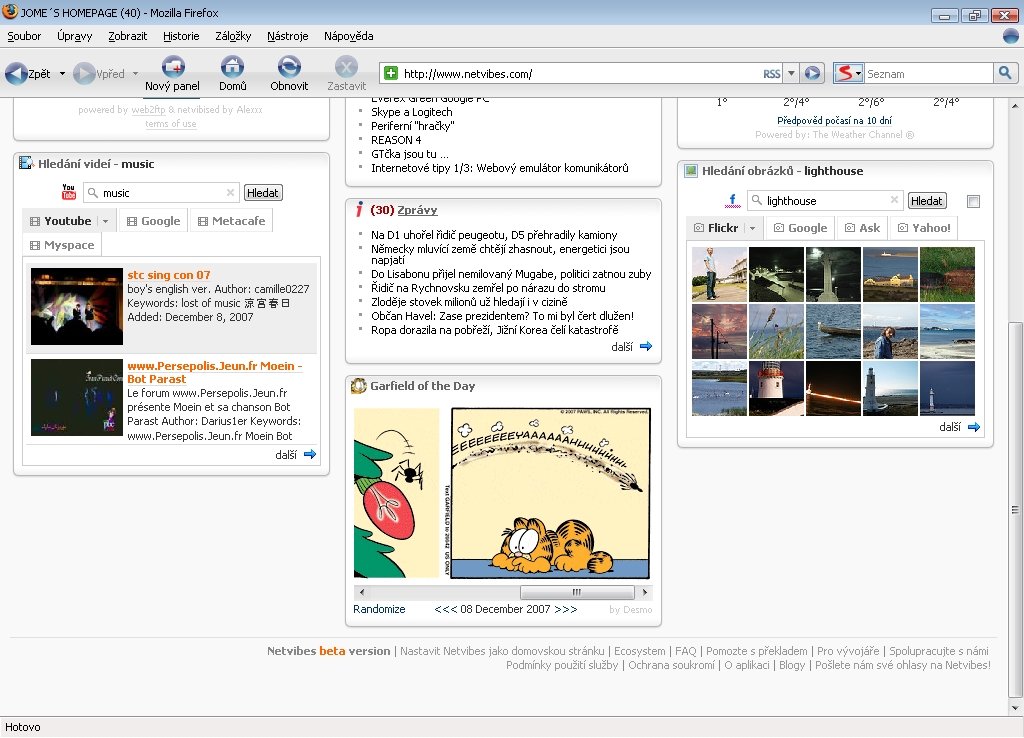This screenshot has height=738, width=1024.
Task: Switch to the Myspace video tab
Action: point(62,245)
